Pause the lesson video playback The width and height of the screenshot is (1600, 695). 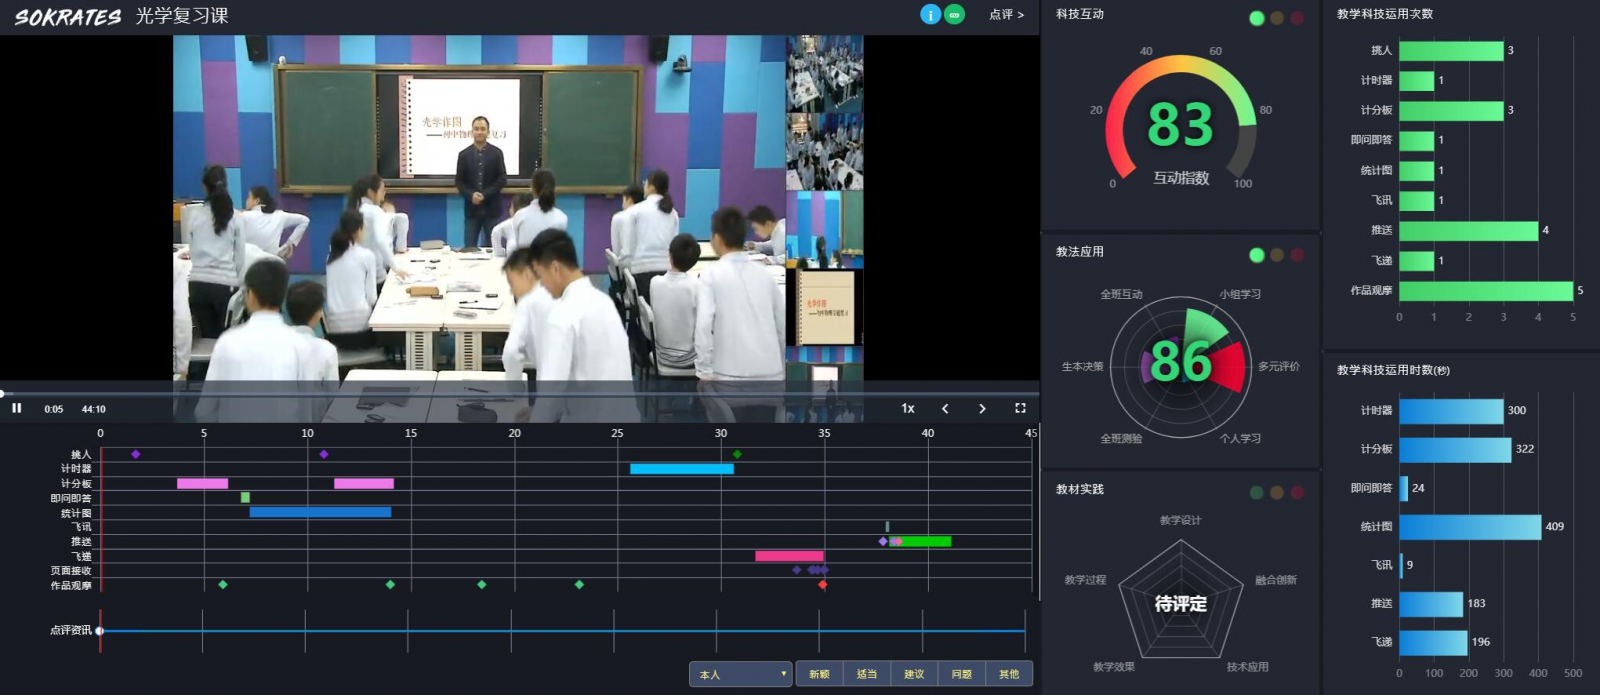coord(16,408)
